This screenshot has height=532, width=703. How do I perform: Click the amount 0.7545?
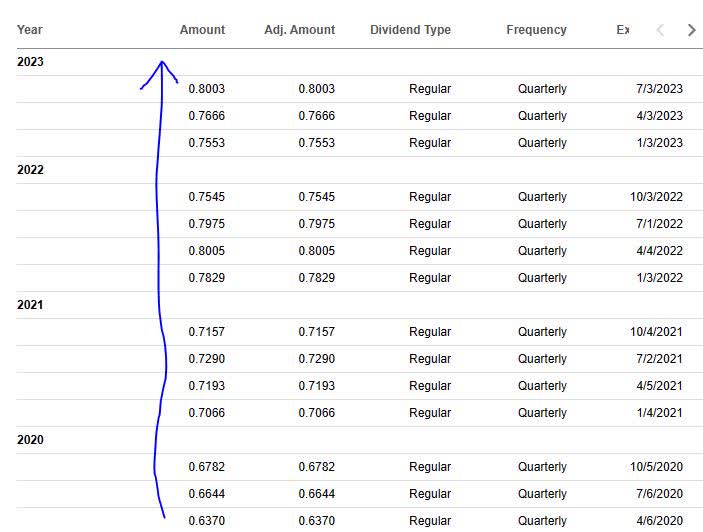click(x=207, y=197)
